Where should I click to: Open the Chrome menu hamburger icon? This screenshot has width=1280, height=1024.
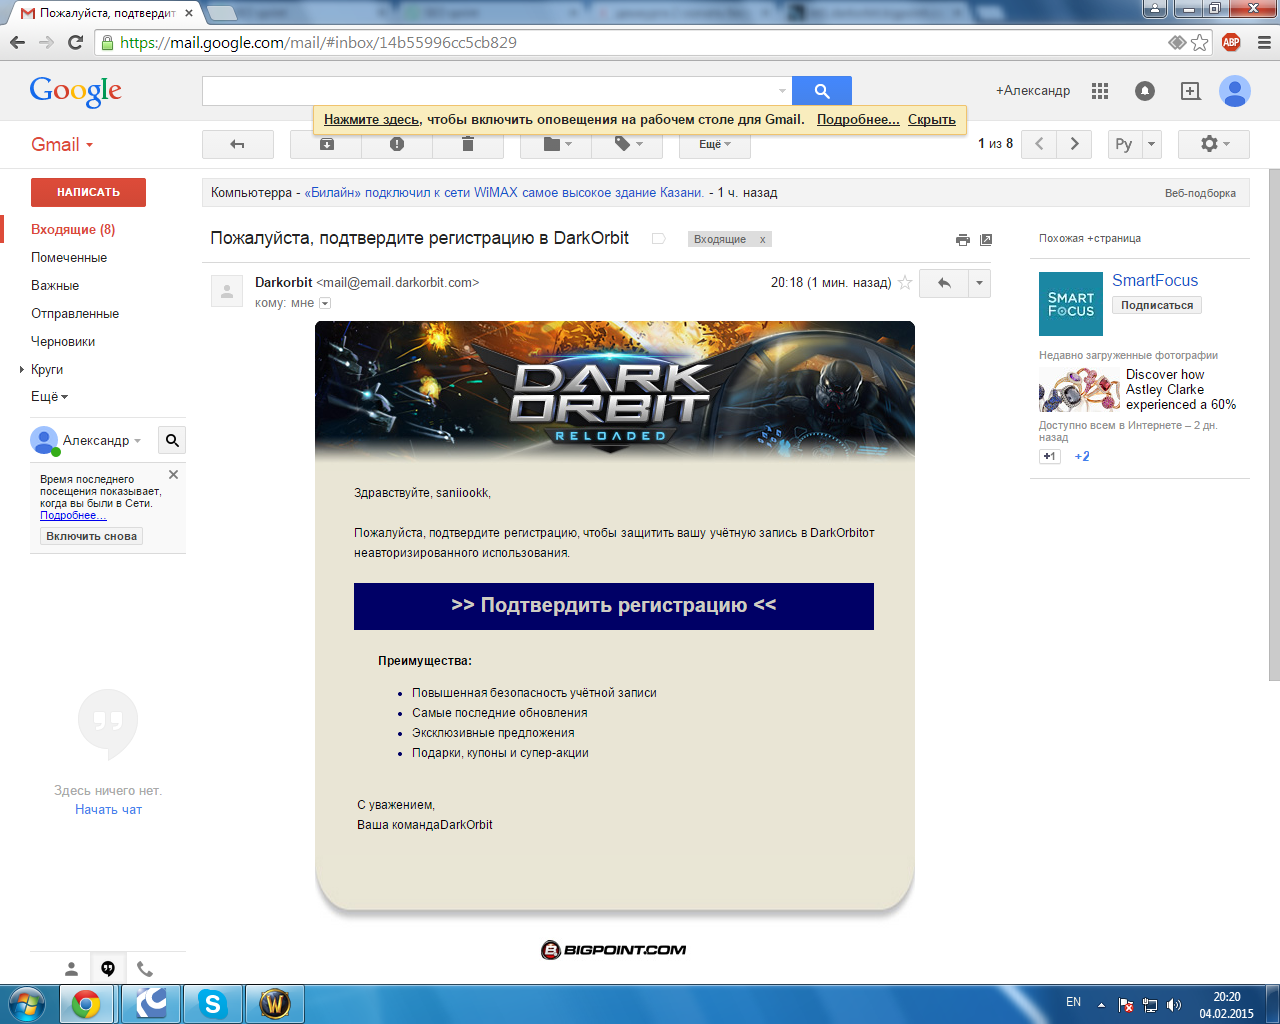(1263, 42)
